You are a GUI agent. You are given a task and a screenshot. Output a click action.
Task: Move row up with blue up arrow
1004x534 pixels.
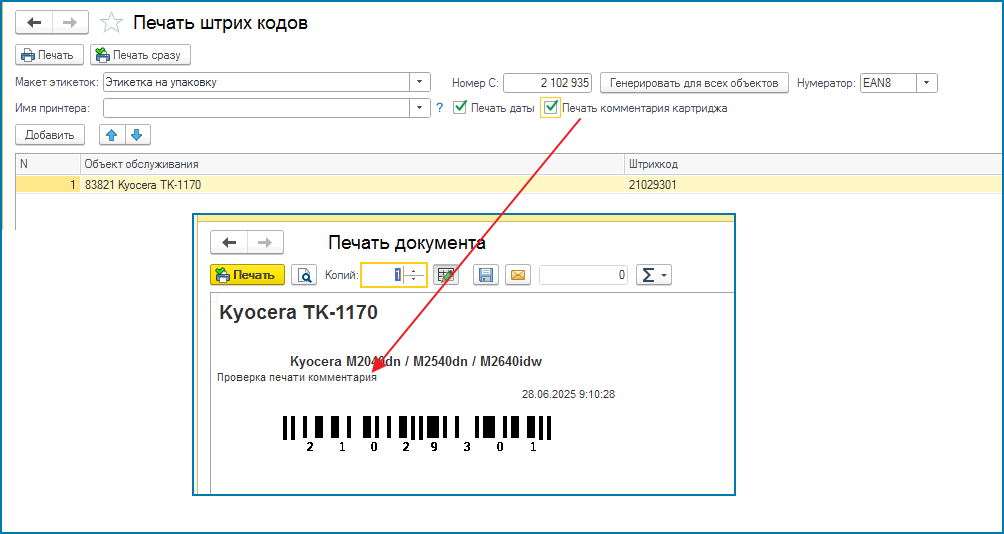[x=112, y=135]
